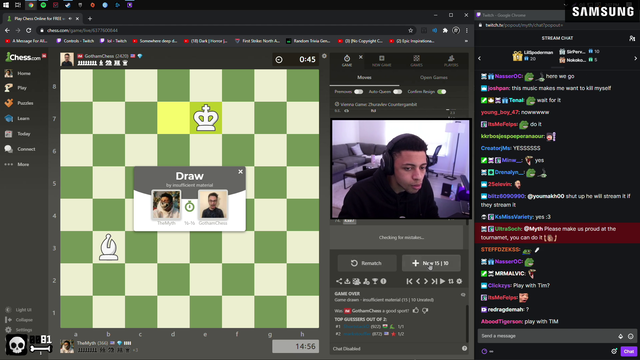
Task: Start a New 15|10 game
Action: (431, 263)
